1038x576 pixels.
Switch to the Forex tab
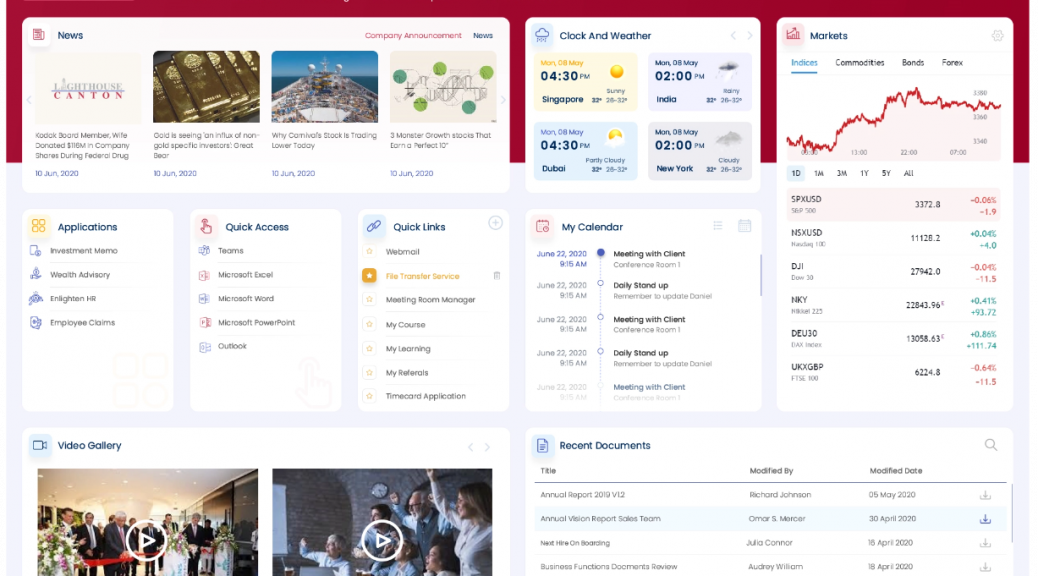tap(952, 63)
